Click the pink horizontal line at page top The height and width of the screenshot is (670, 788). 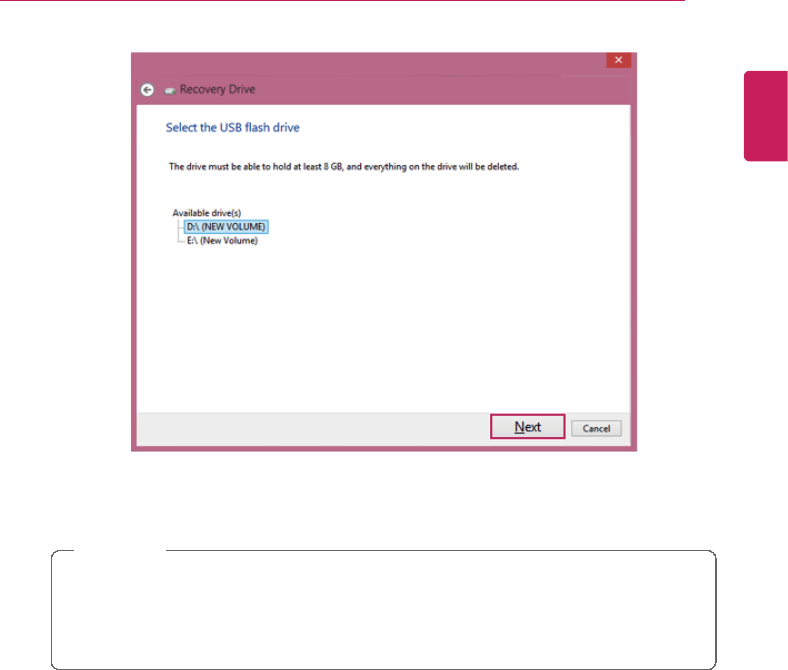coord(342,1)
